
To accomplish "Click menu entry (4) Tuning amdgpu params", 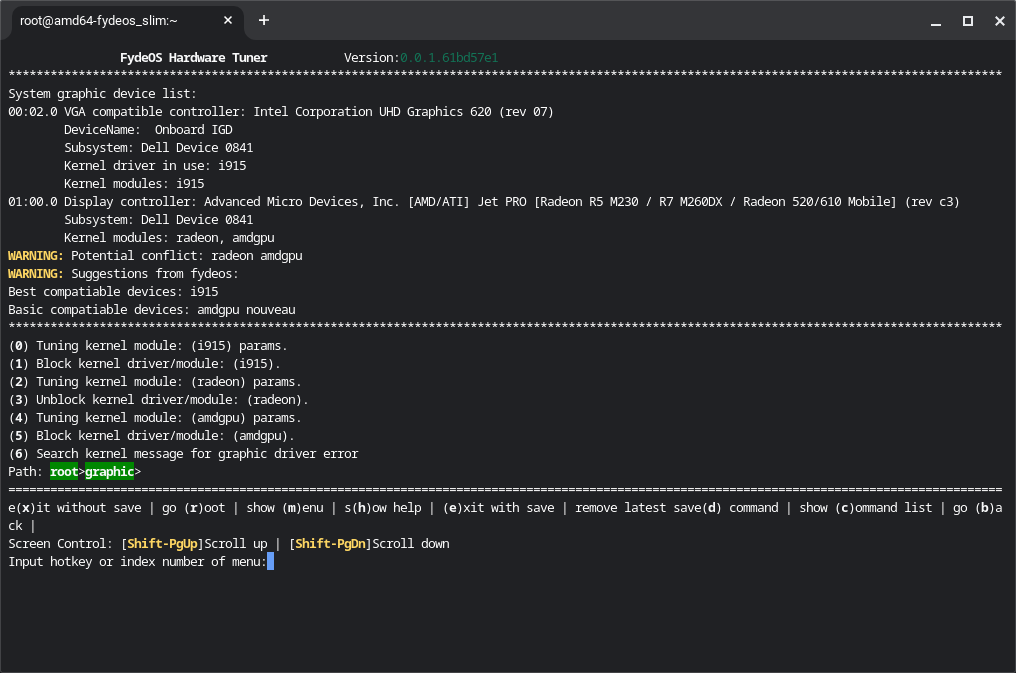I will (x=155, y=418).
